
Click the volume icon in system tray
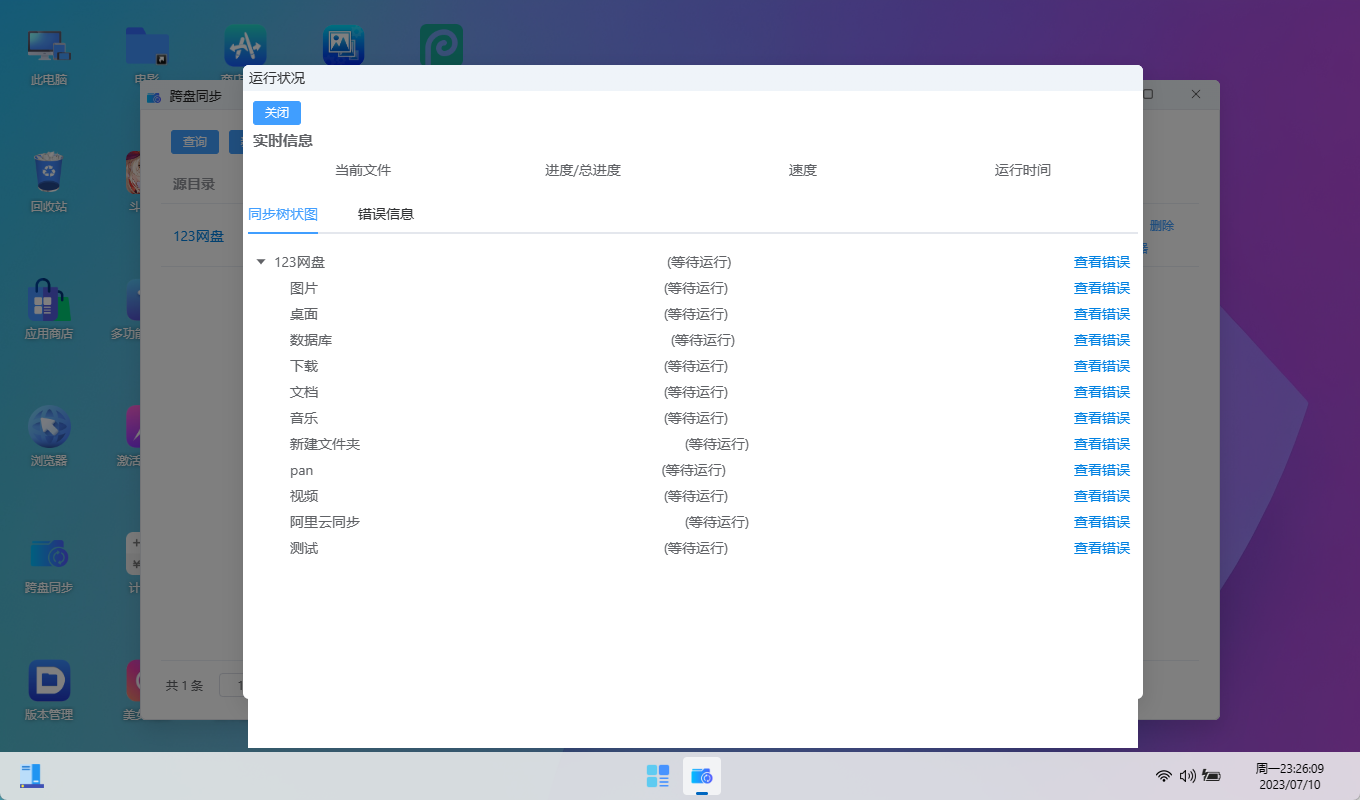click(1188, 775)
